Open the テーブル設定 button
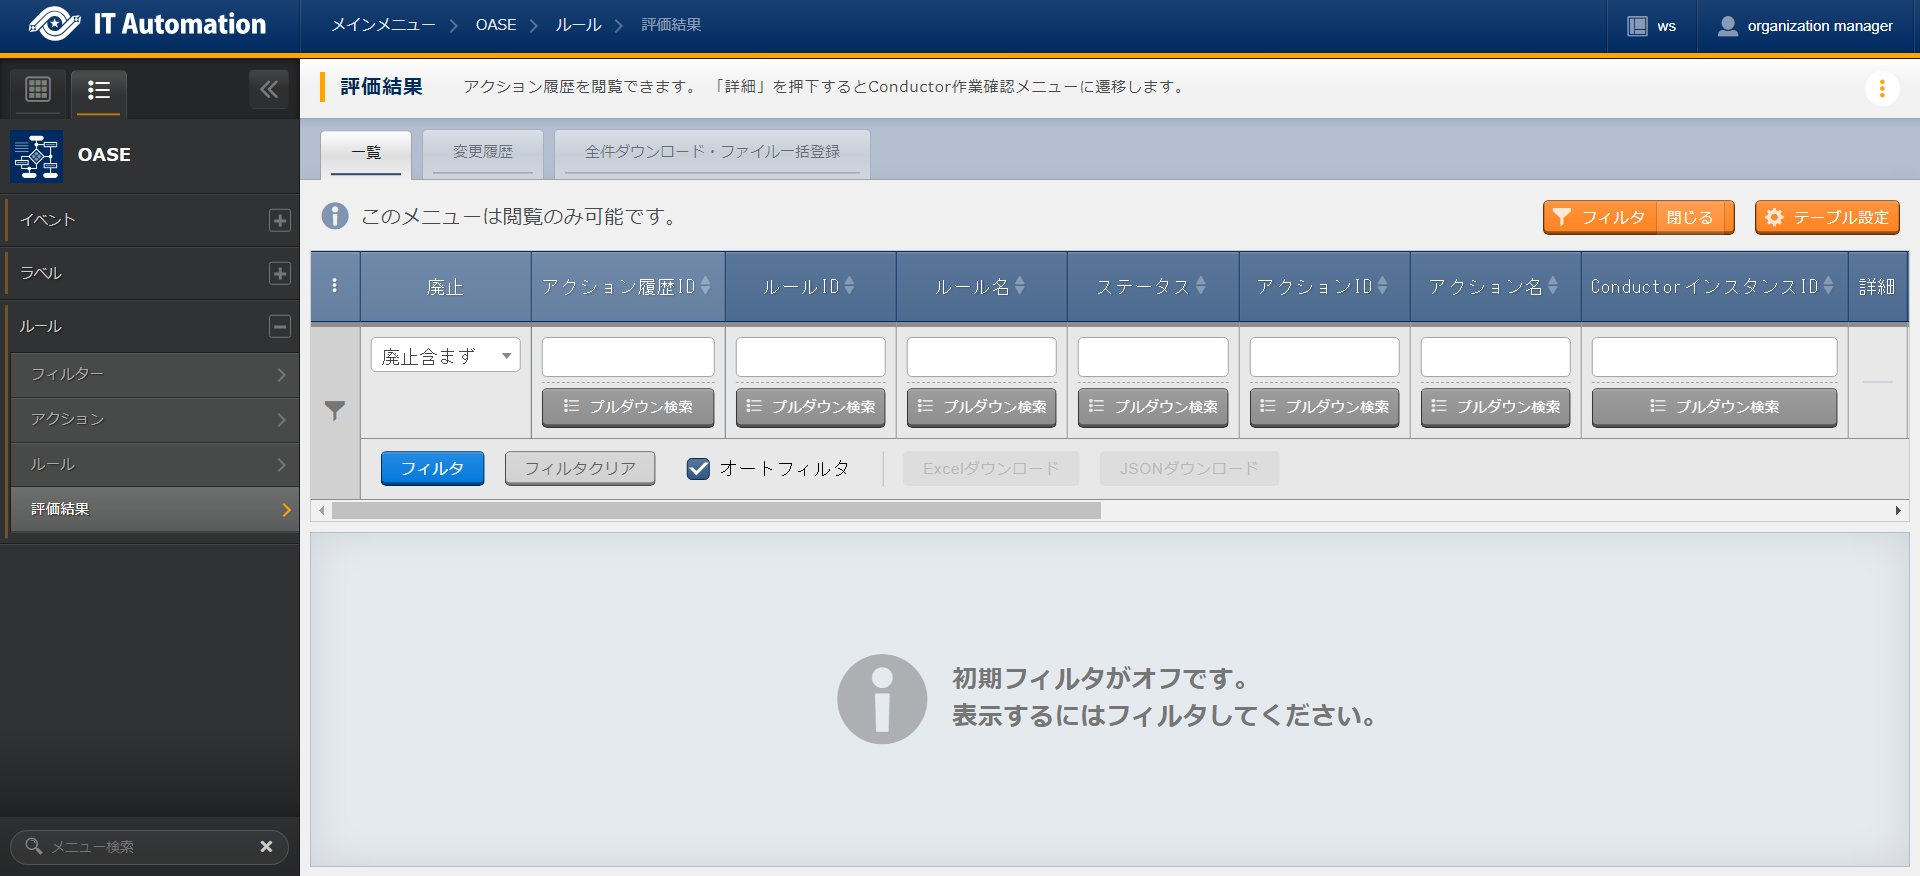Viewport: 1920px width, 876px height. click(x=1826, y=217)
